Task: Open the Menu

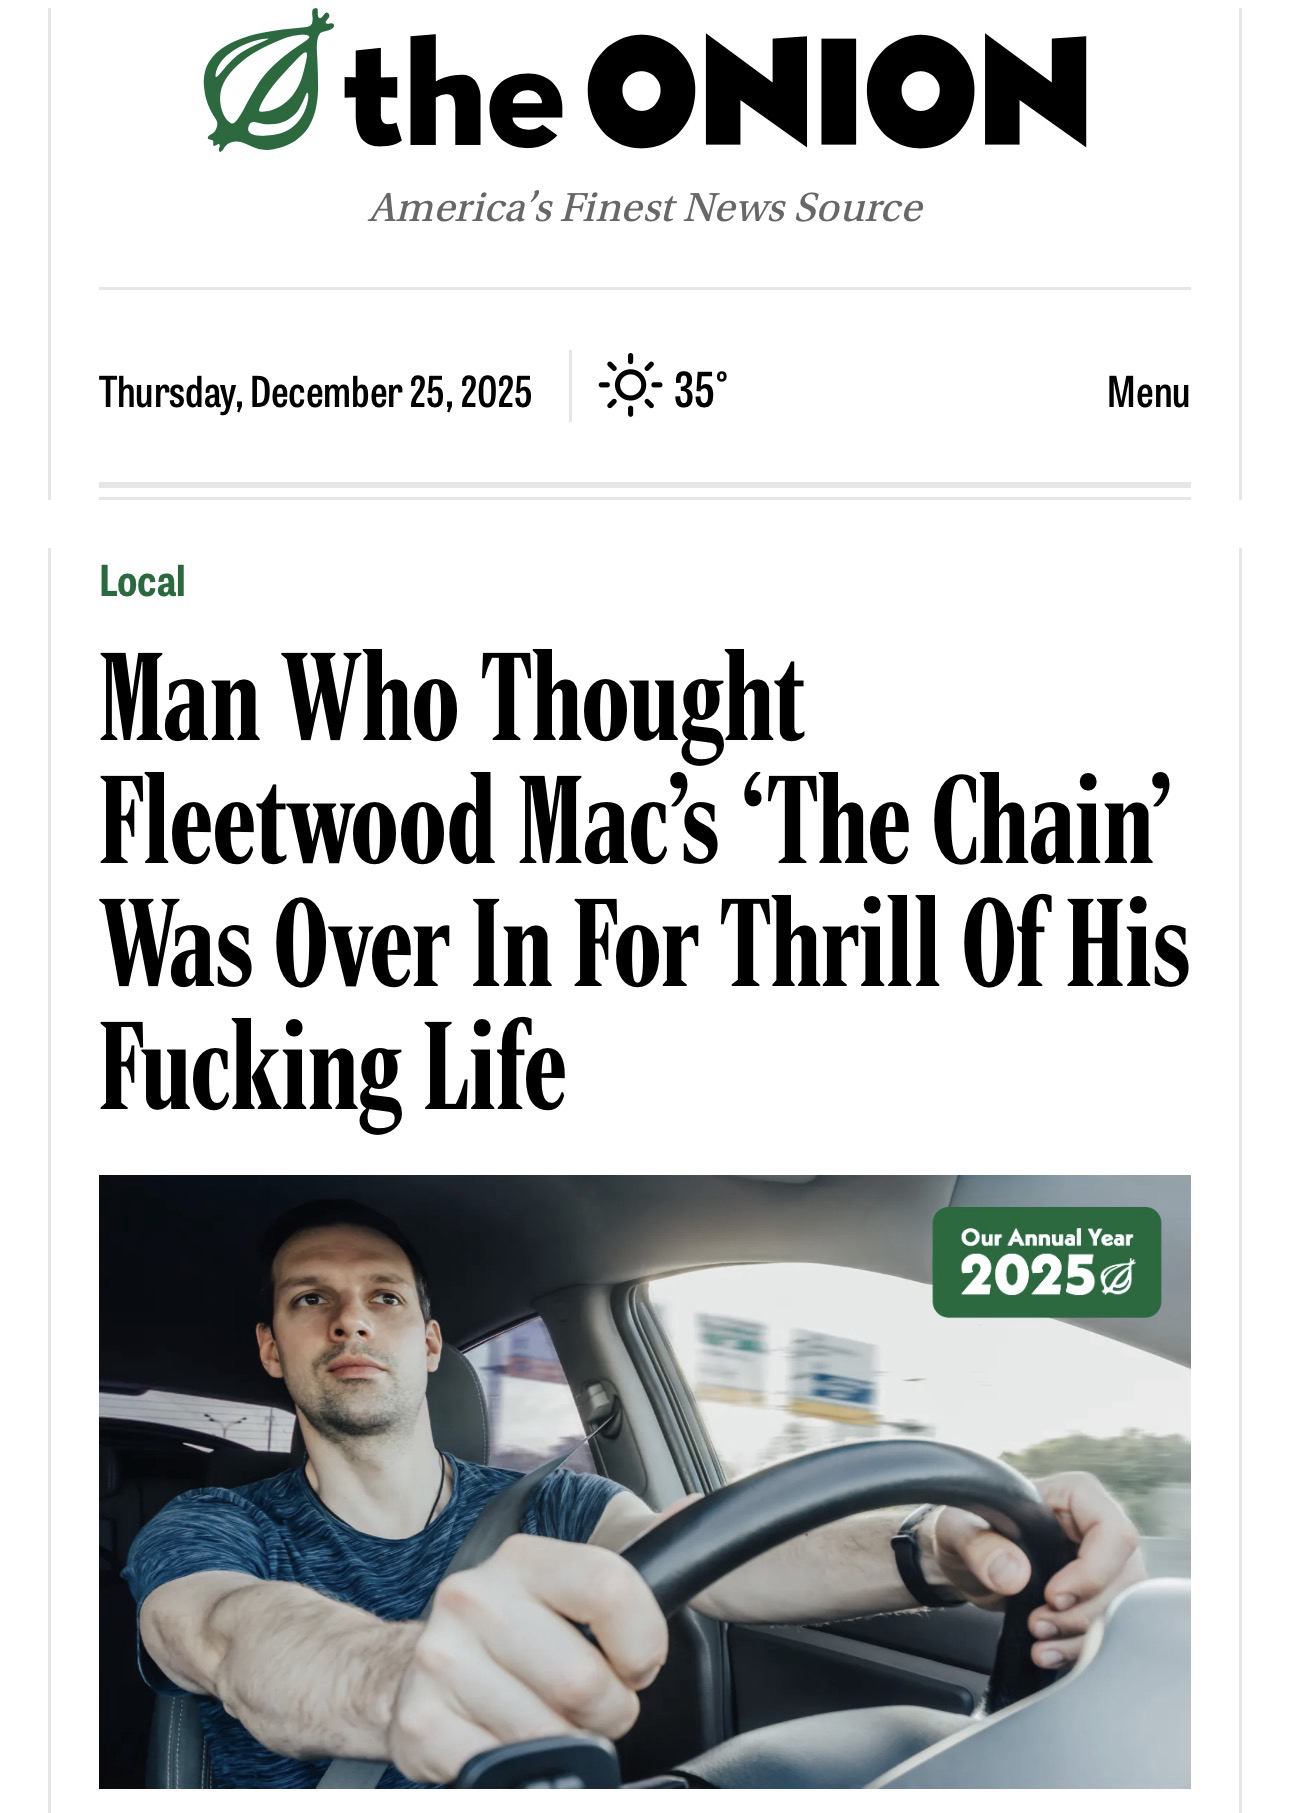Action: pos(1147,392)
